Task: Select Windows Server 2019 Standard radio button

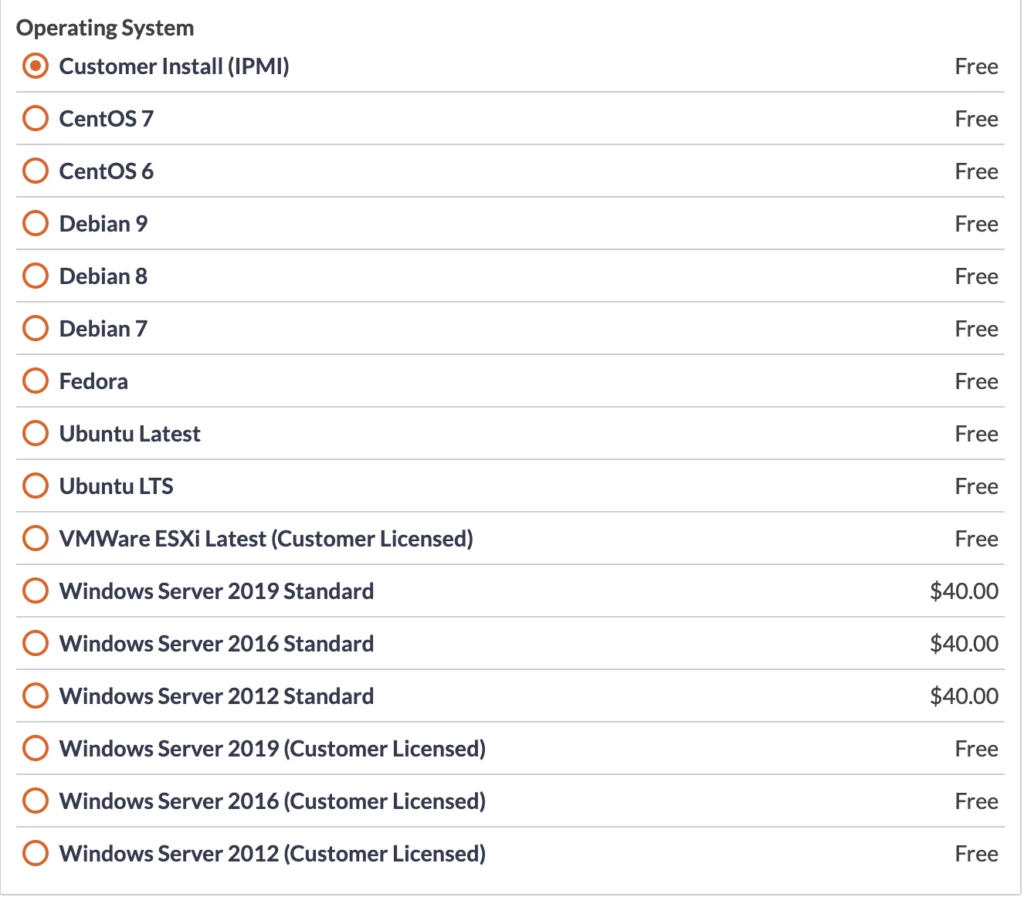Action: [x=35, y=591]
